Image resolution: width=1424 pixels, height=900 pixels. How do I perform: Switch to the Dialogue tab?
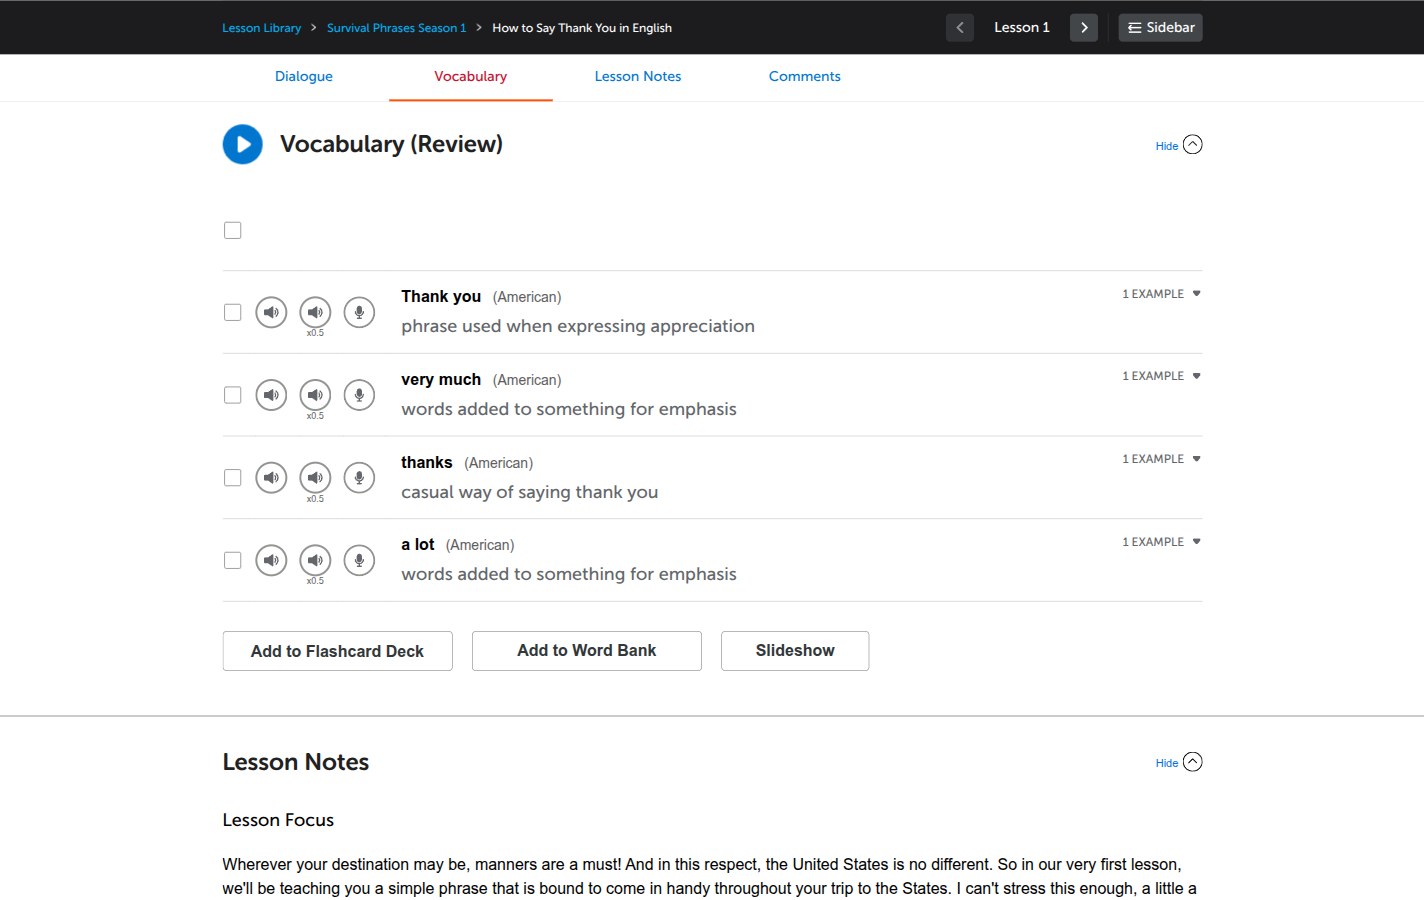(x=304, y=76)
